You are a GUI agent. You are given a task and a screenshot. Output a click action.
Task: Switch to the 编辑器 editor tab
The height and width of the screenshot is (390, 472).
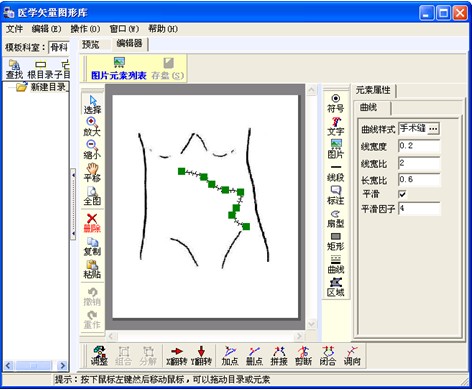click(x=129, y=44)
